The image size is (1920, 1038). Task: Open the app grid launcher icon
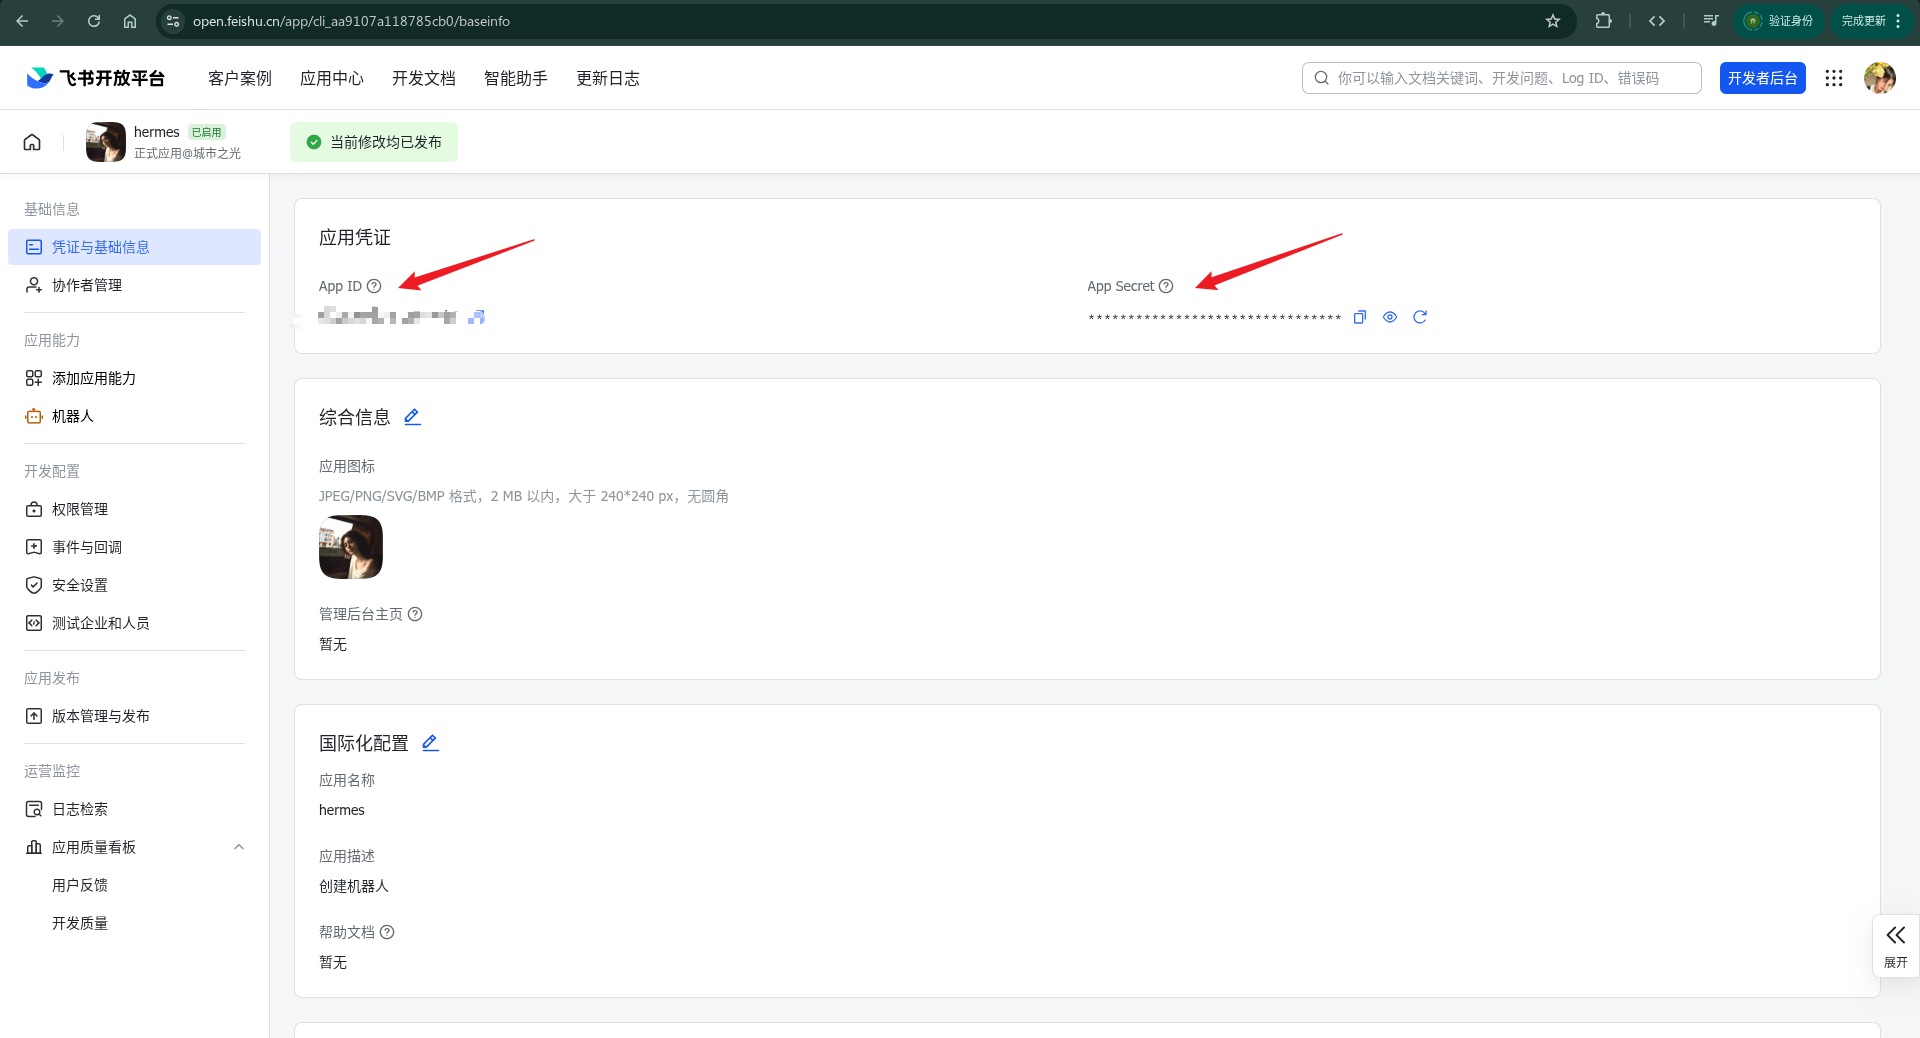(1834, 78)
